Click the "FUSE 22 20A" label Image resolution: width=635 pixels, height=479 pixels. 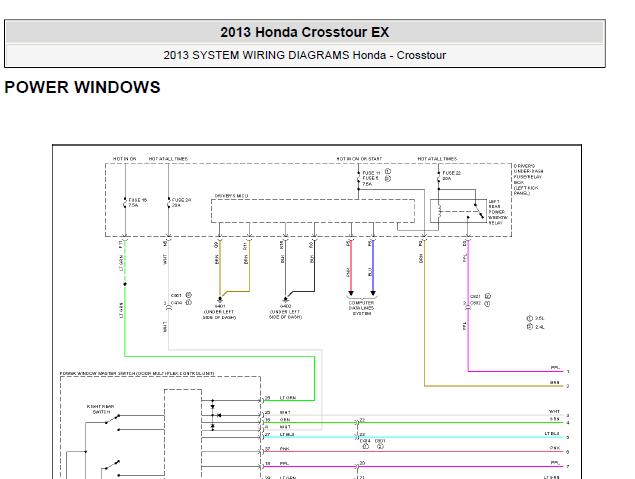click(451, 175)
